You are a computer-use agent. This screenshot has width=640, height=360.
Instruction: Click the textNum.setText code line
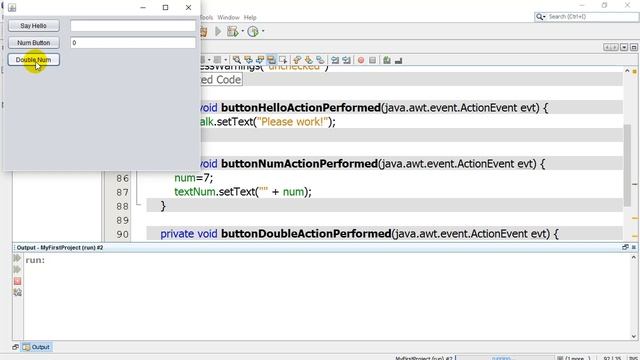243,192
